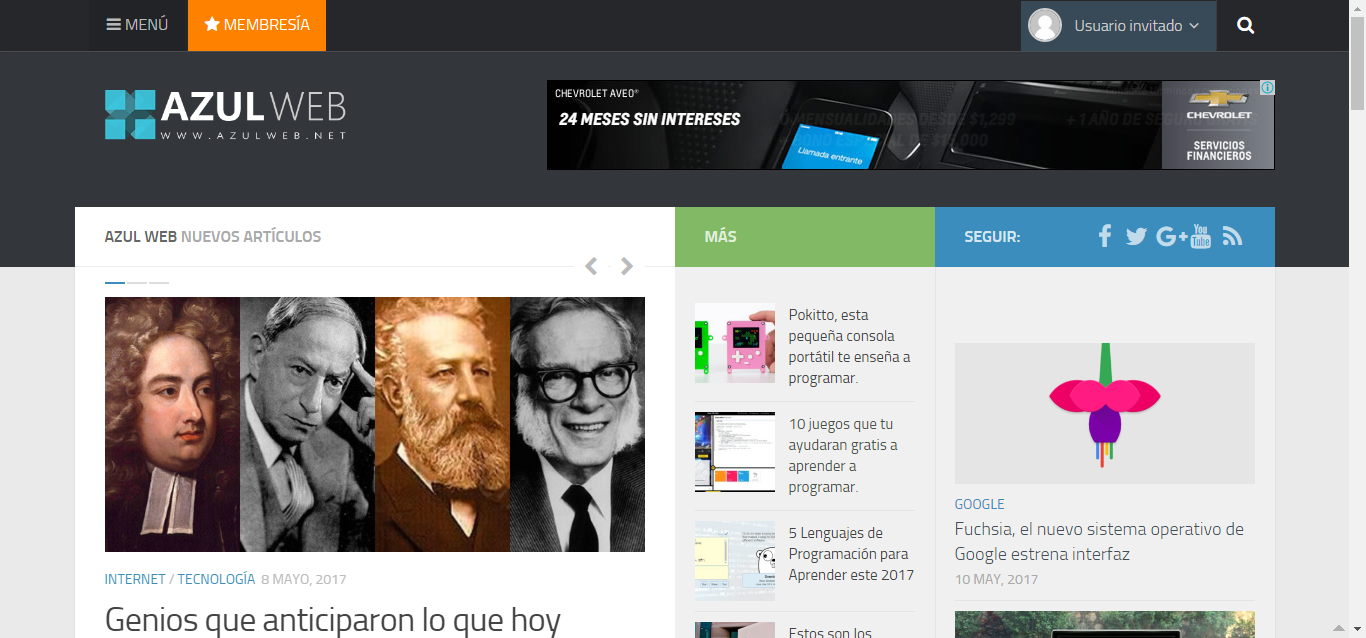Go to previous slide arrow
The width and height of the screenshot is (1366, 638).
591,266
